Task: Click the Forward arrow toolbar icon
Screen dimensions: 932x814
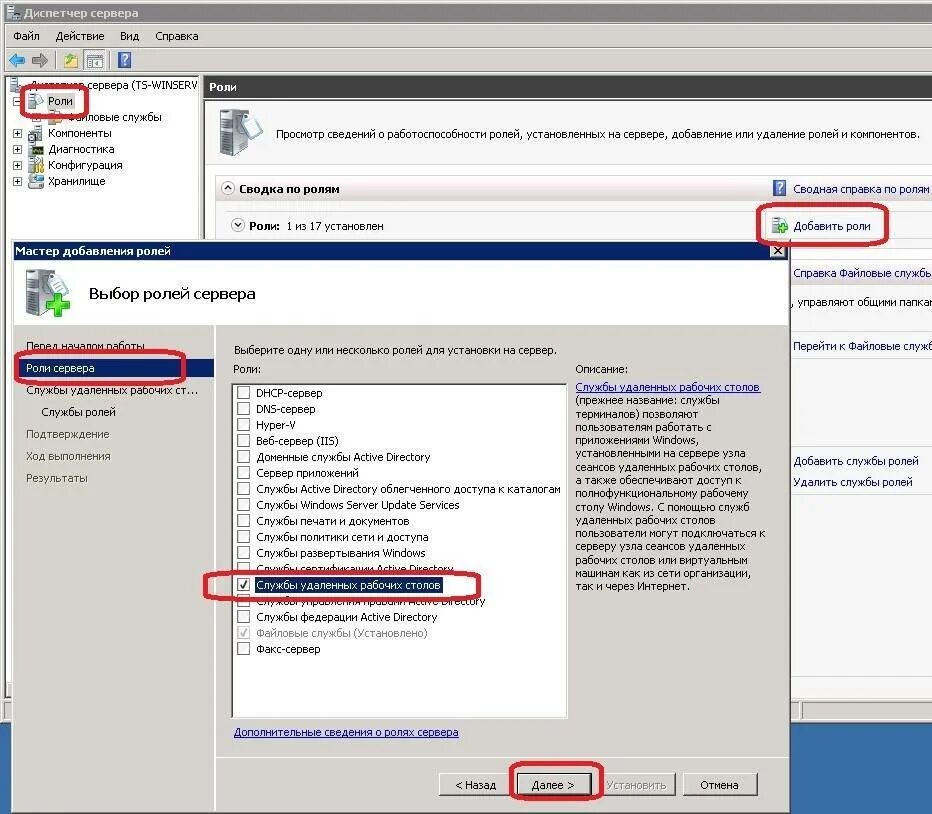Action: (x=40, y=60)
